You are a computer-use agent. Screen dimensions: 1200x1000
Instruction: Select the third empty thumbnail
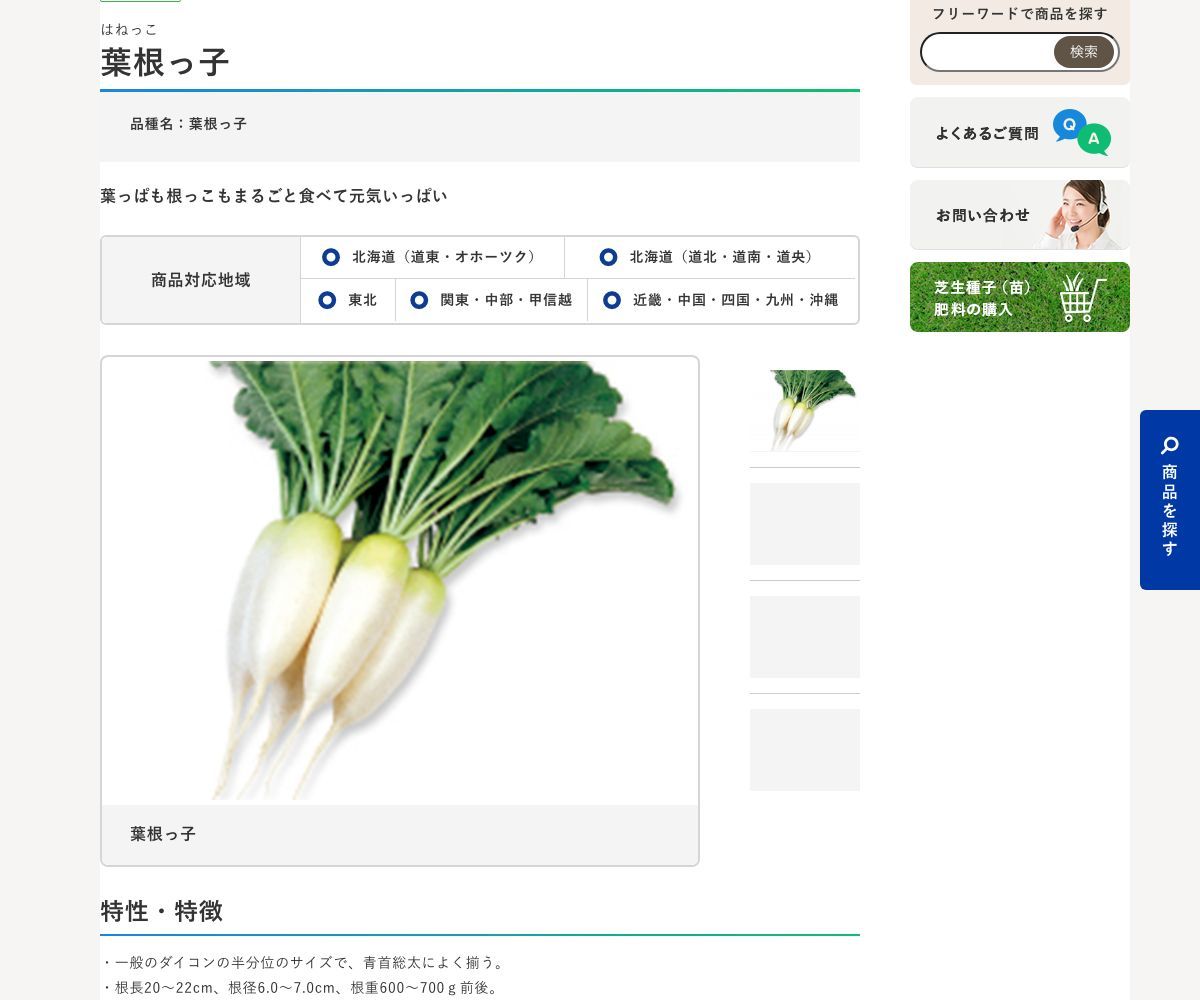point(804,637)
